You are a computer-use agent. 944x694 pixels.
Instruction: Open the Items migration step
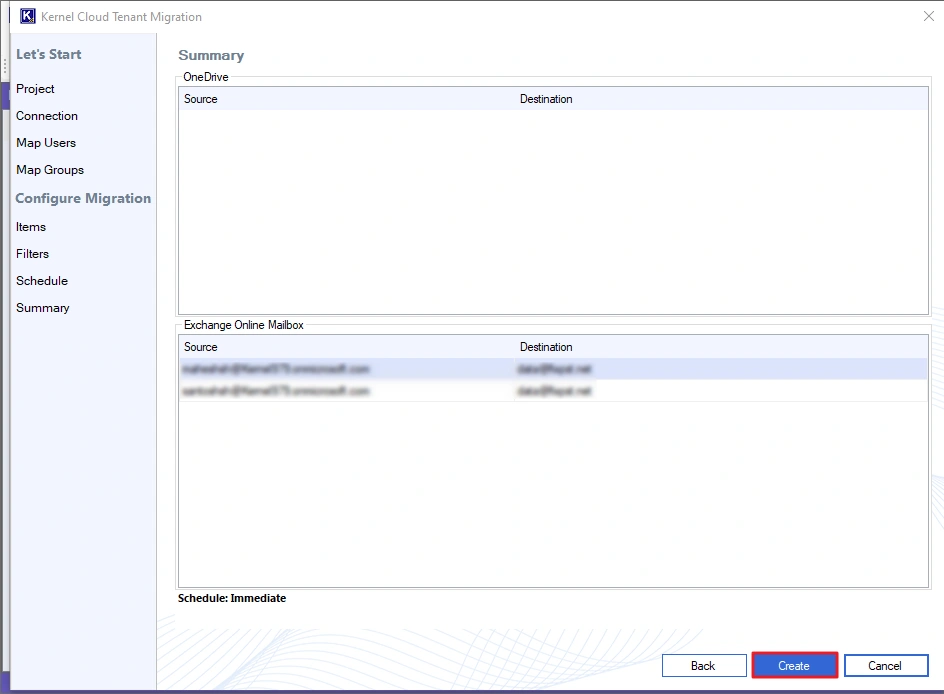point(30,227)
